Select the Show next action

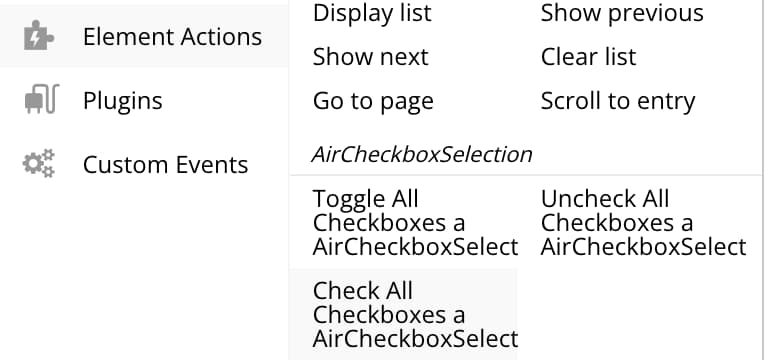click(x=370, y=57)
